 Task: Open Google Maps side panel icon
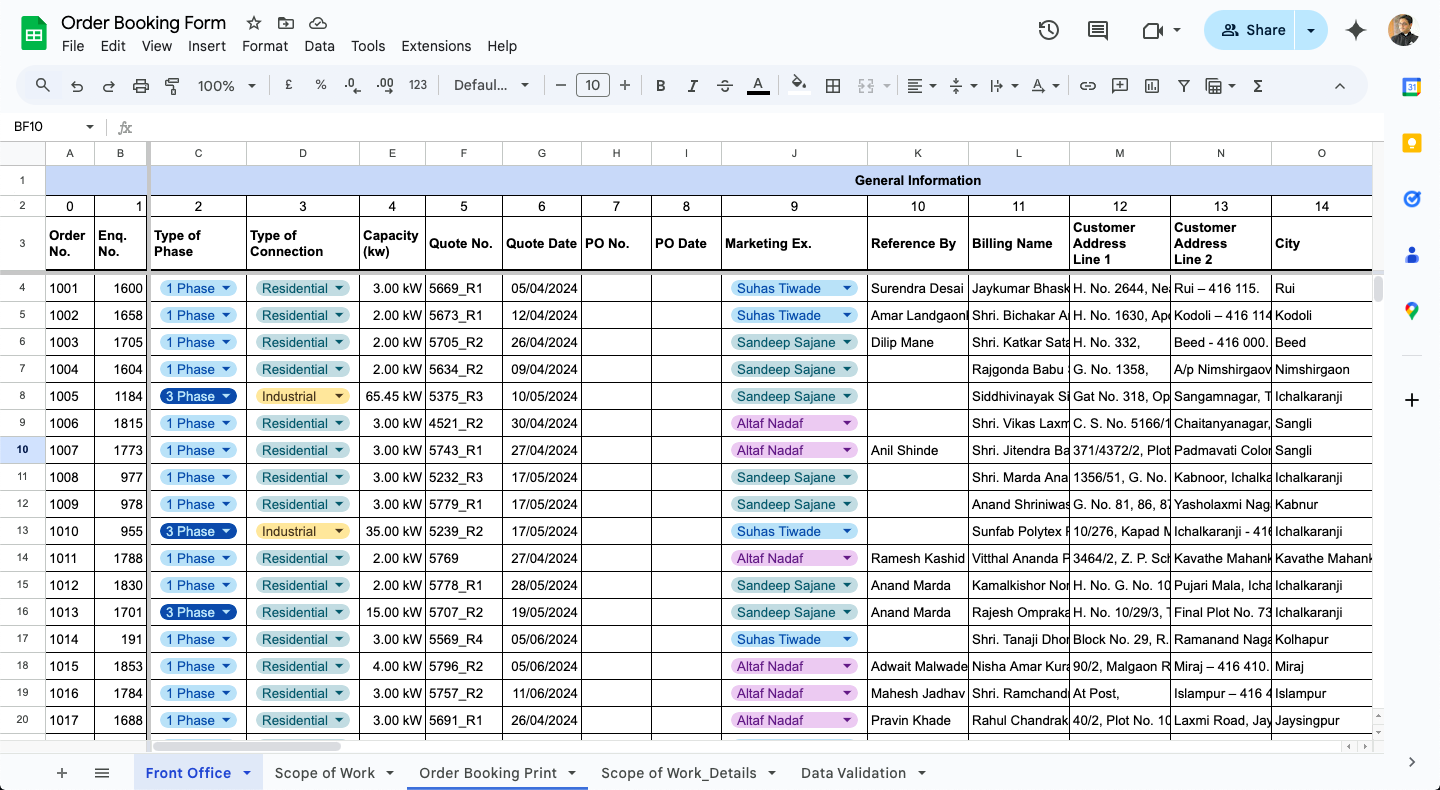pyautogui.click(x=1412, y=311)
